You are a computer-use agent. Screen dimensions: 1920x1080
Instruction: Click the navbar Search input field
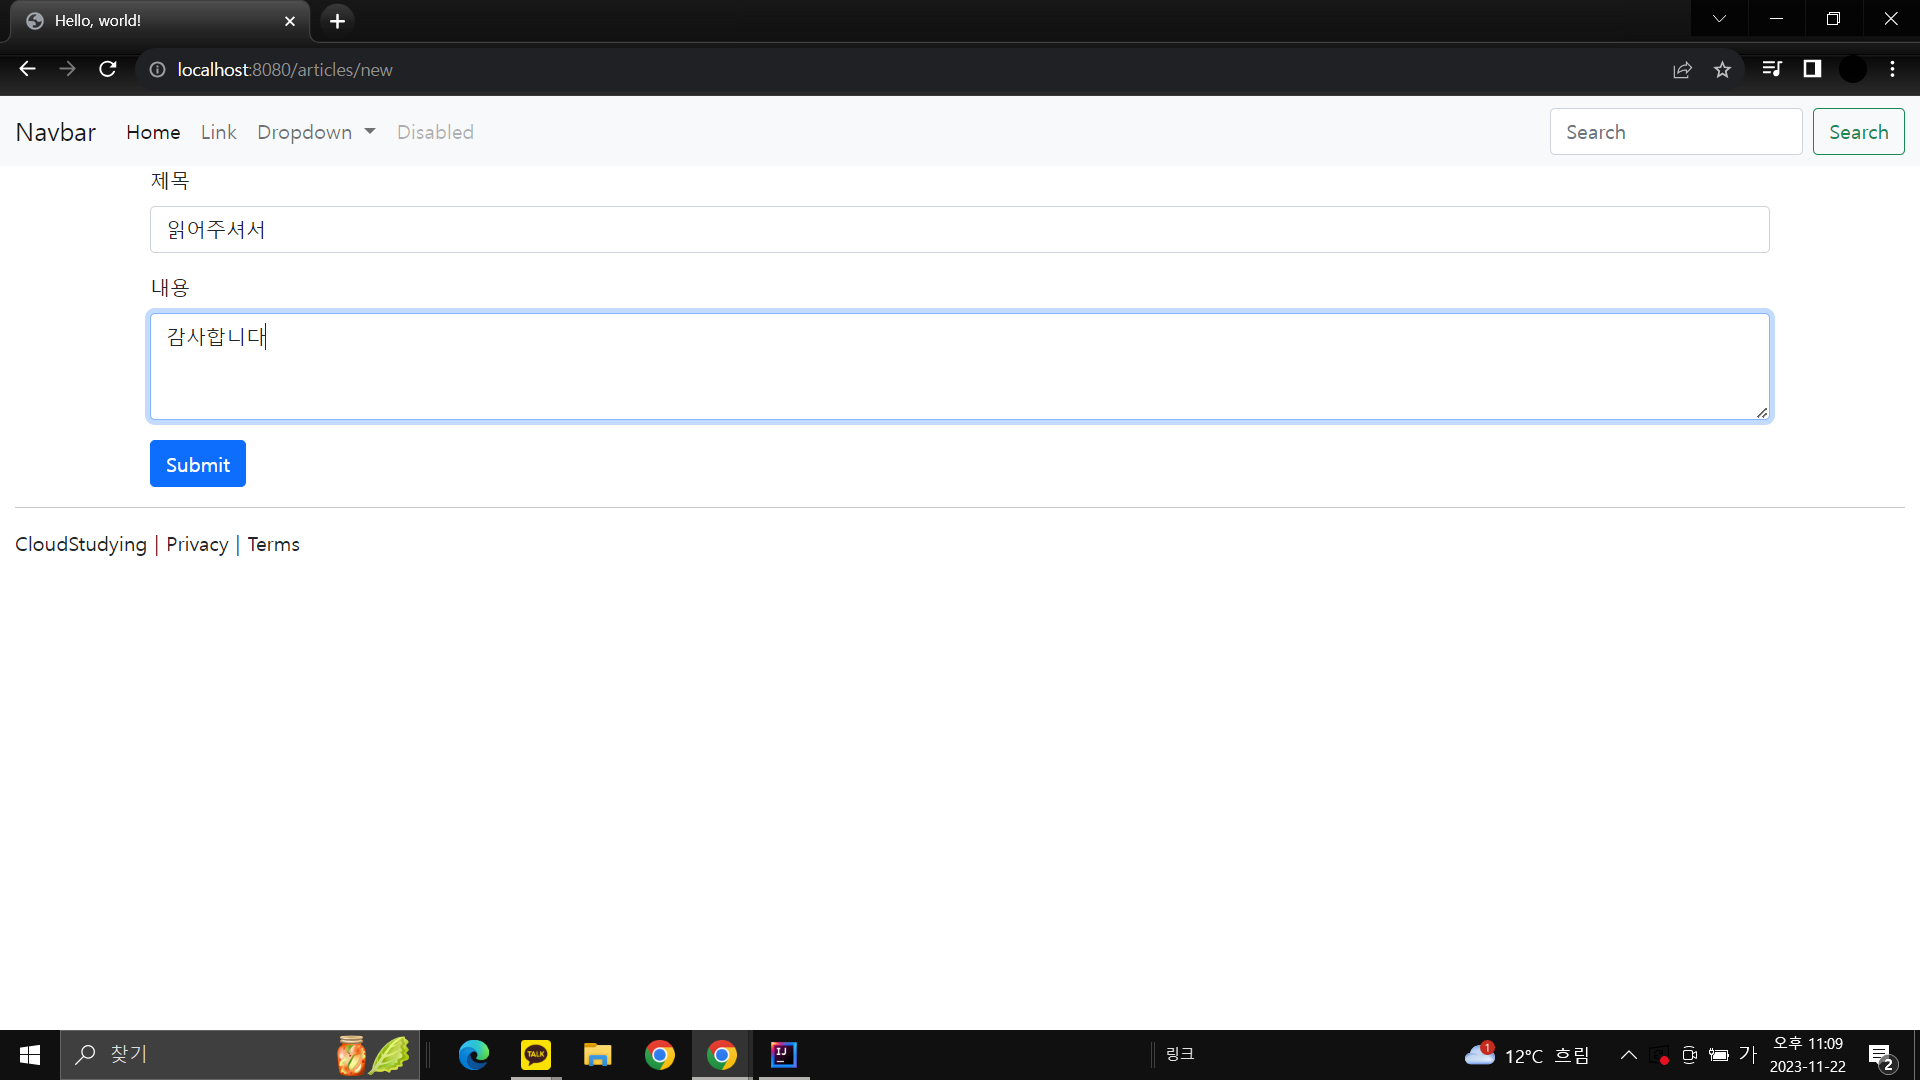coord(1675,132)
